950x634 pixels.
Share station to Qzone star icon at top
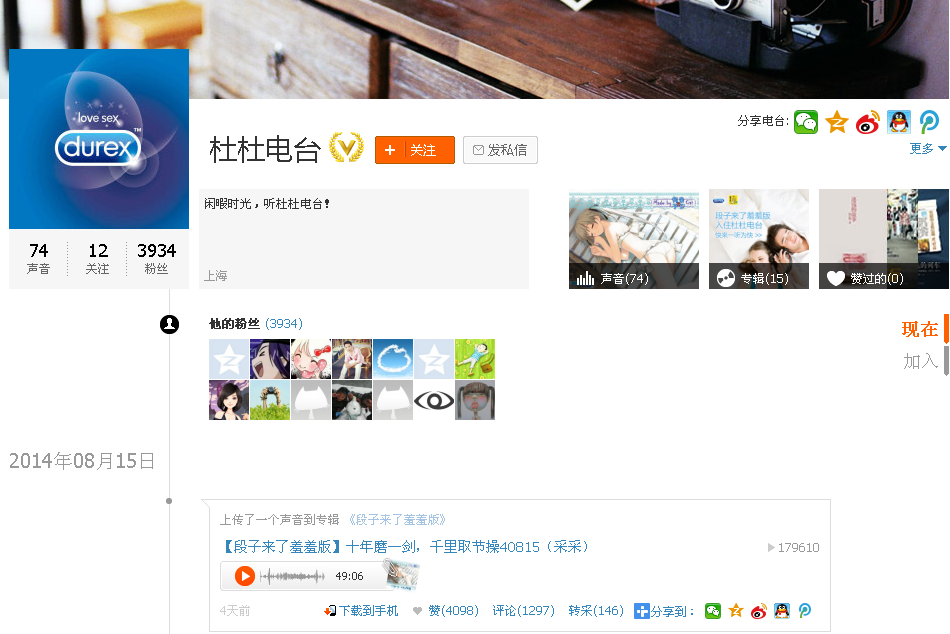(x=837, y=122)
